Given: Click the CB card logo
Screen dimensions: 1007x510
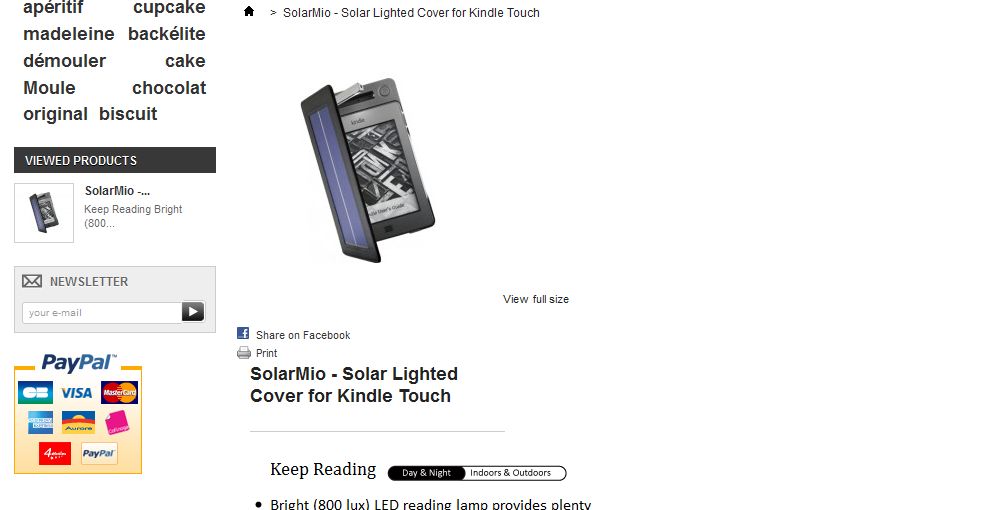Looking at the screenshot, I should tap(35, 392).
